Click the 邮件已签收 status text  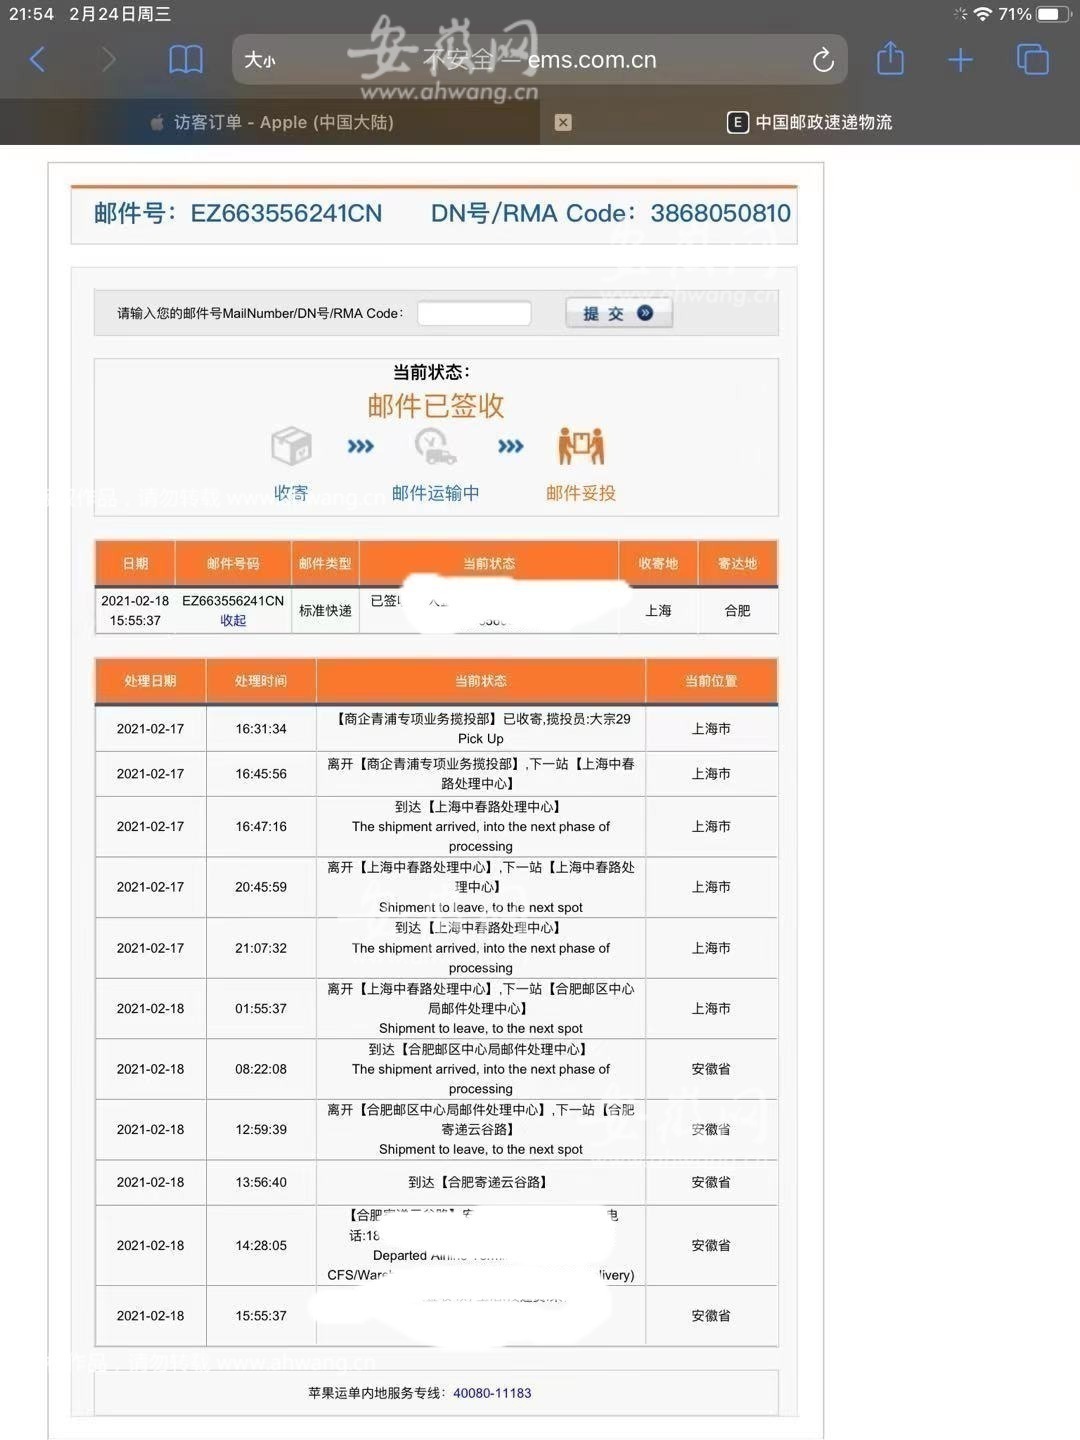(x=436, y=406)
